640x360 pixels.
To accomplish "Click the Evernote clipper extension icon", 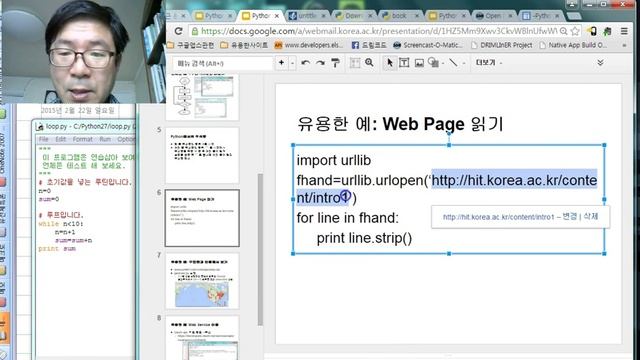I will [x=607, y=31].
